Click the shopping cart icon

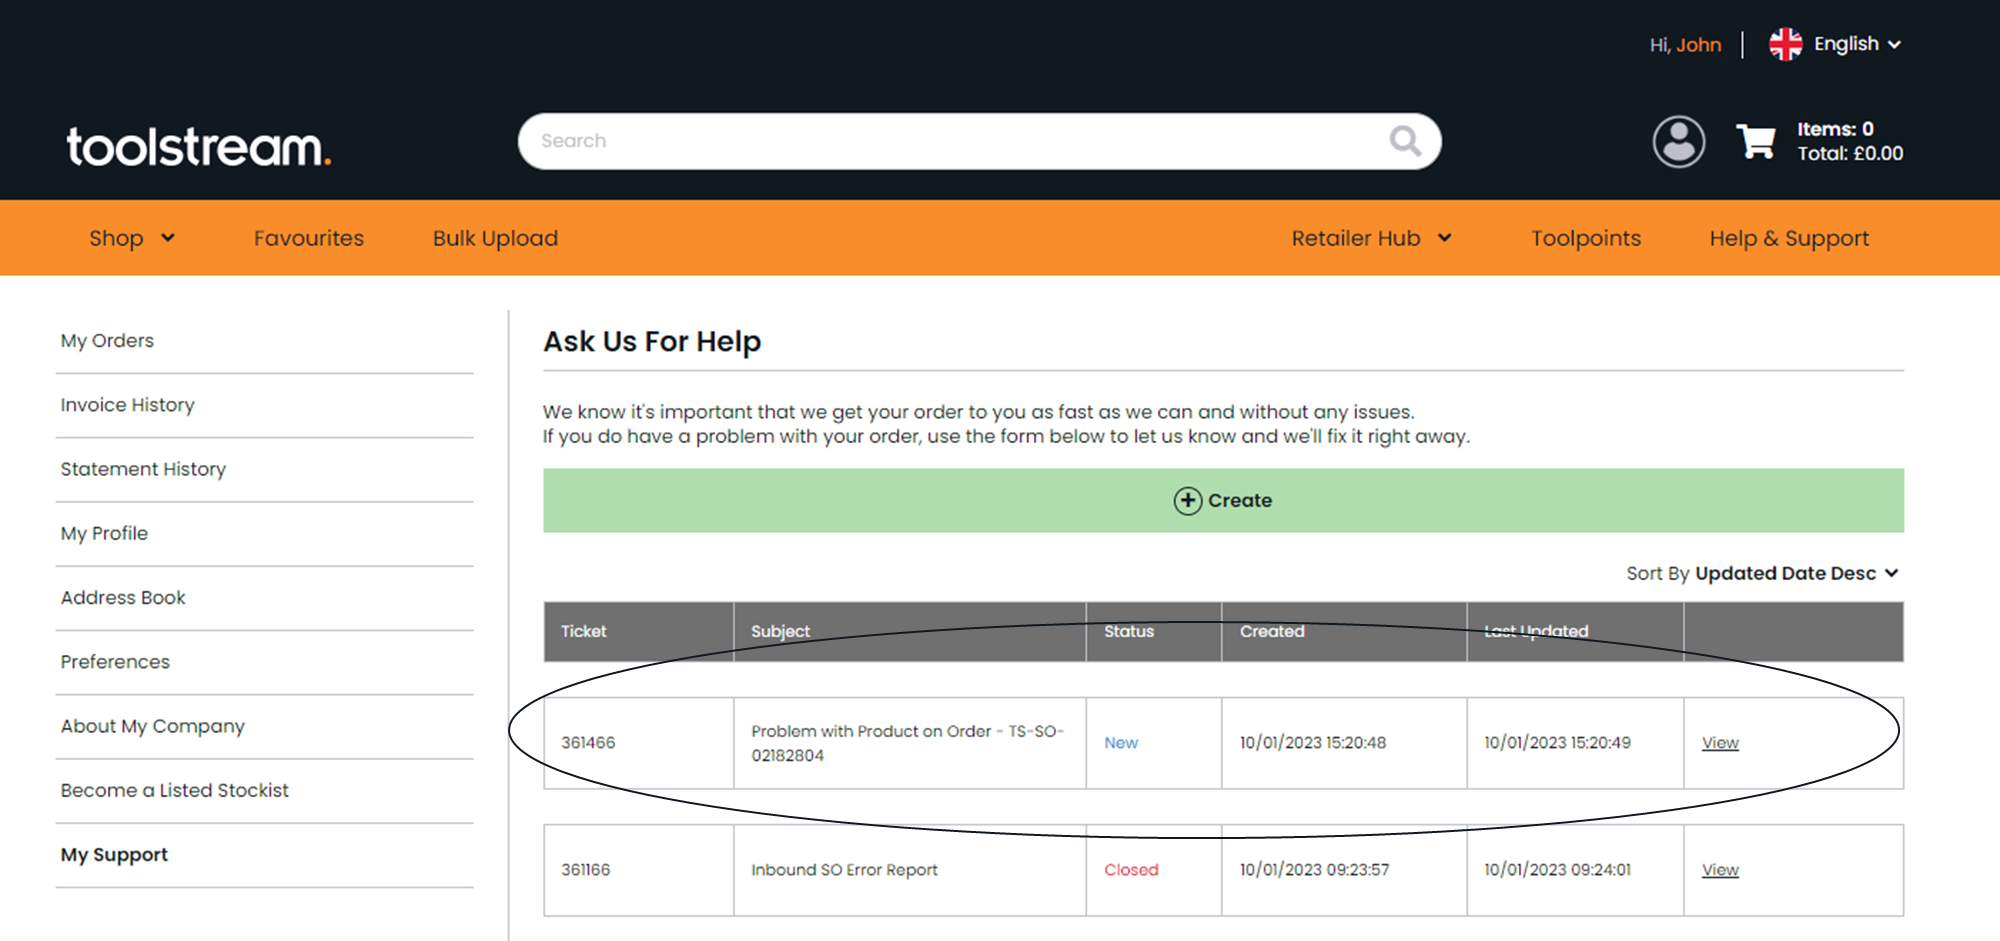click(x=1756, y=142)
